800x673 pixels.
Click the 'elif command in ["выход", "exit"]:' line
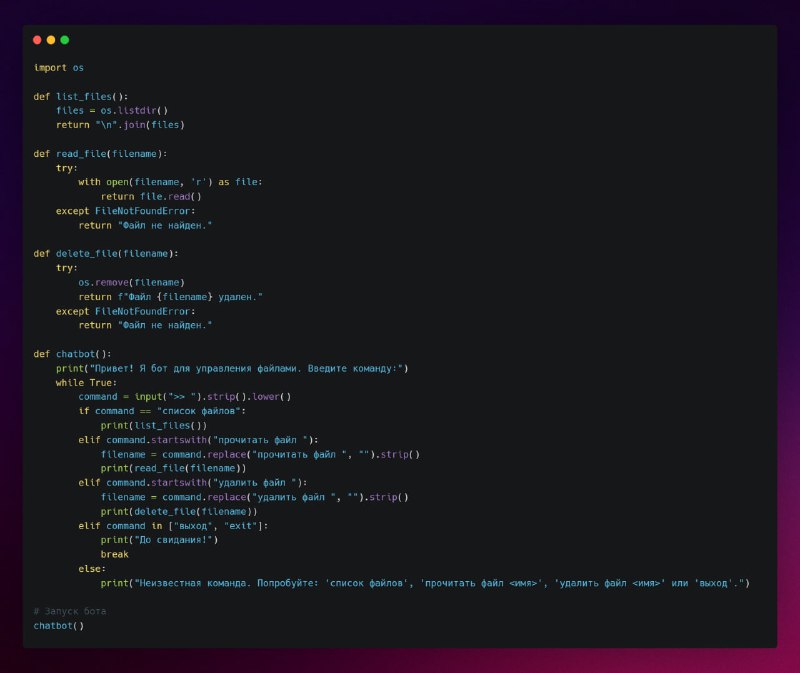173,526
